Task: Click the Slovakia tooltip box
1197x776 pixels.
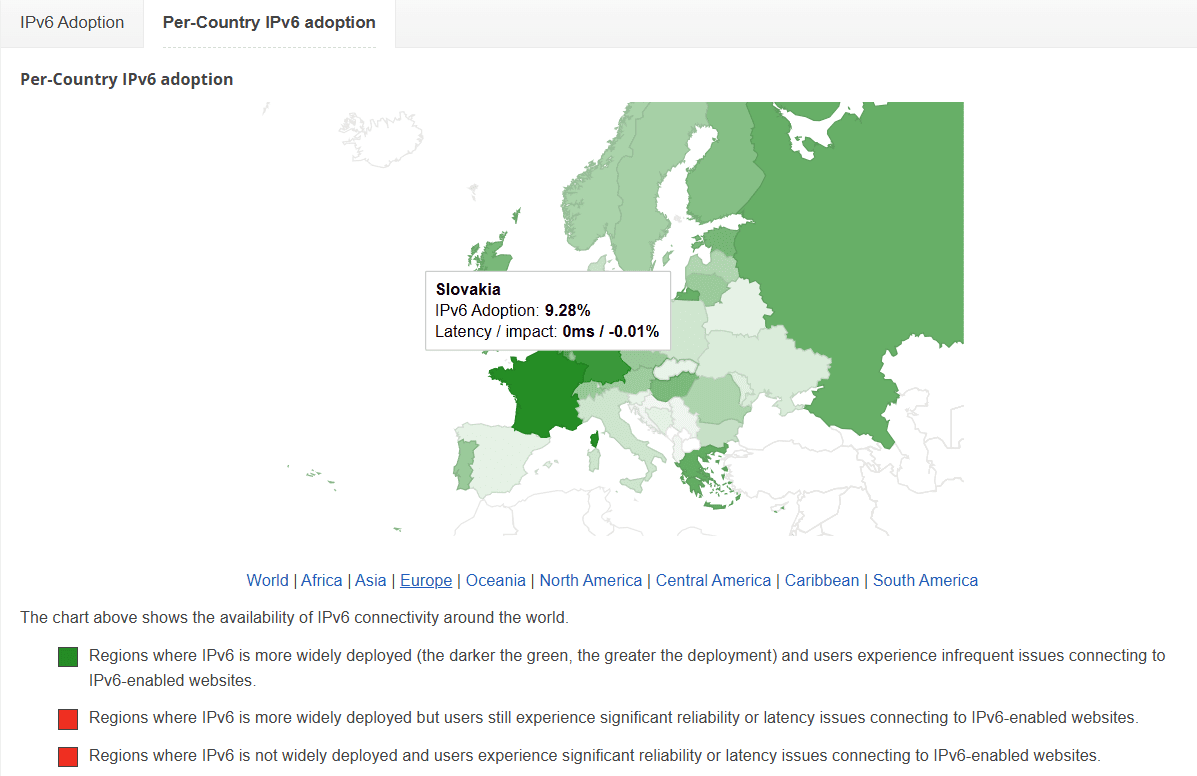Action: click(547, 310)
